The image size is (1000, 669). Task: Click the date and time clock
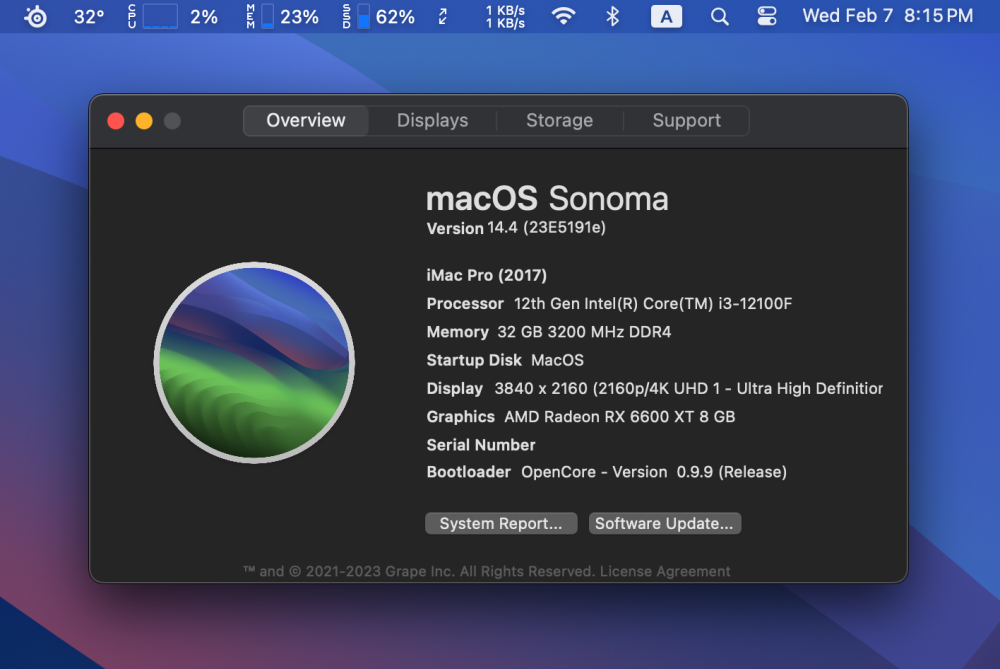click(x=888, y=16)
